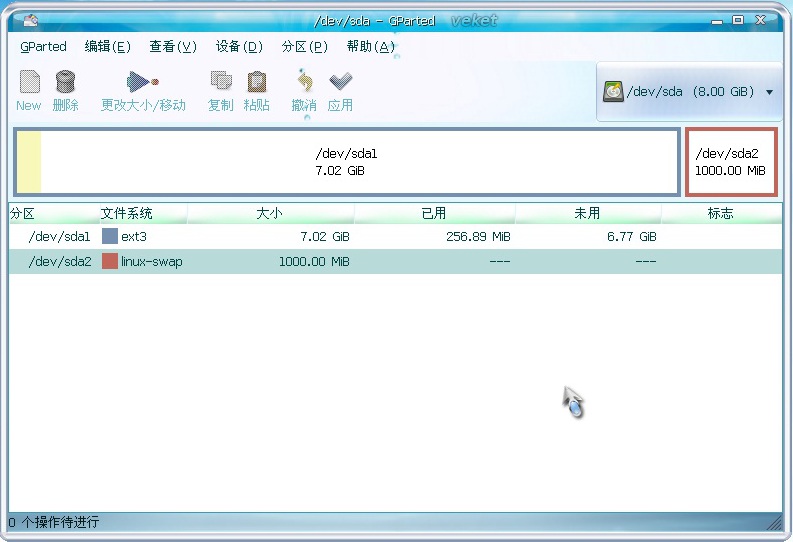Click the linux-swap filesystem text
793x542 pixels.
pos(152,262)
